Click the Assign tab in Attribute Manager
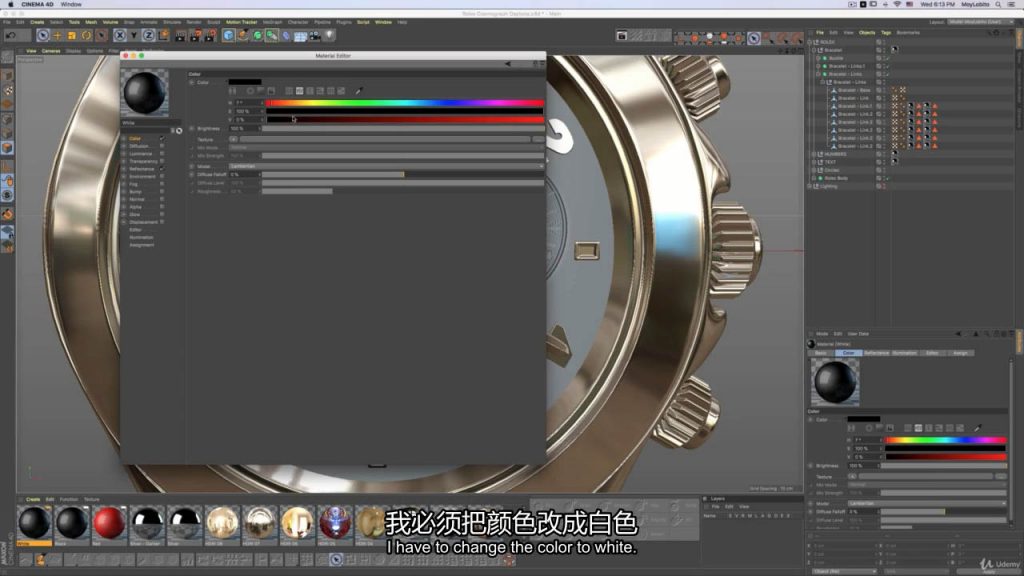Image resolution: width=1024 pixels, height=576 pixels. point(960,353)
